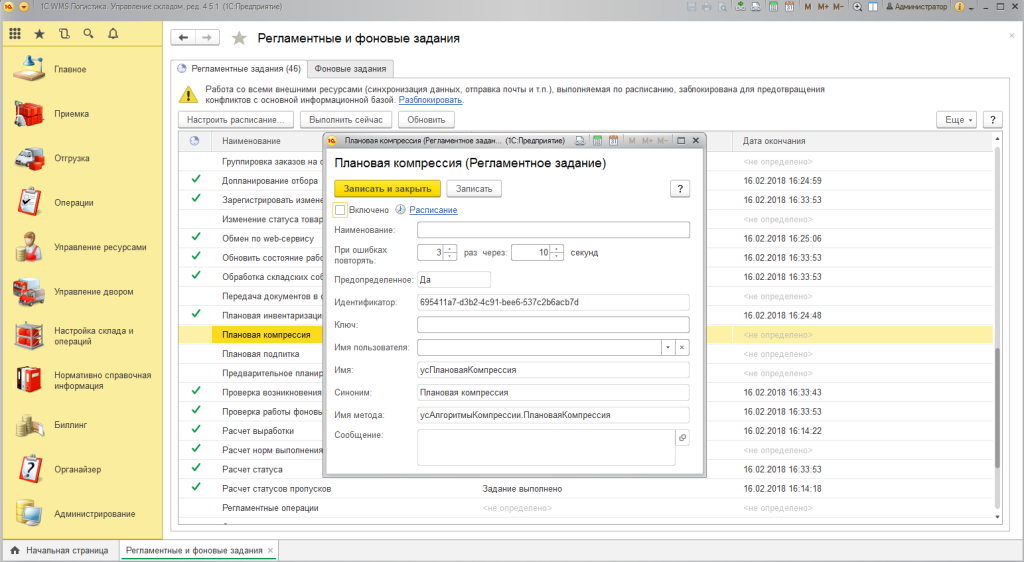Open list help with the ? button next to Еще
This screenshot has height=562, width=1024.
993,119
